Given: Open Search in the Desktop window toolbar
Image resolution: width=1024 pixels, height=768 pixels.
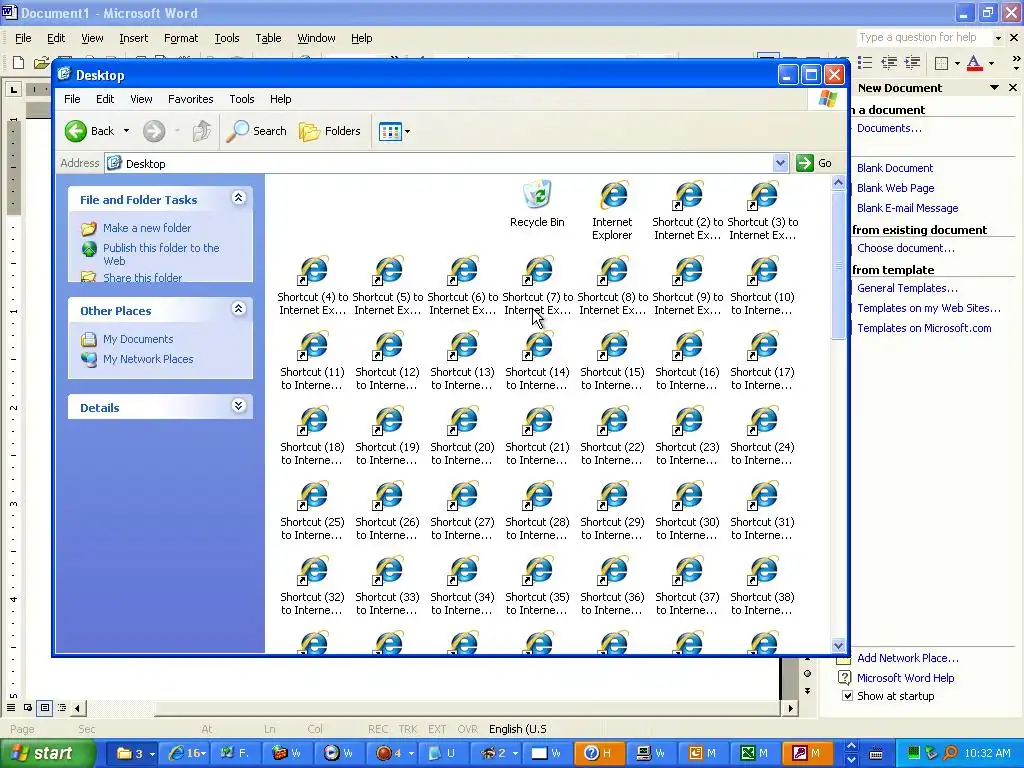Looking at the screenshot, I should click(257, 131).
